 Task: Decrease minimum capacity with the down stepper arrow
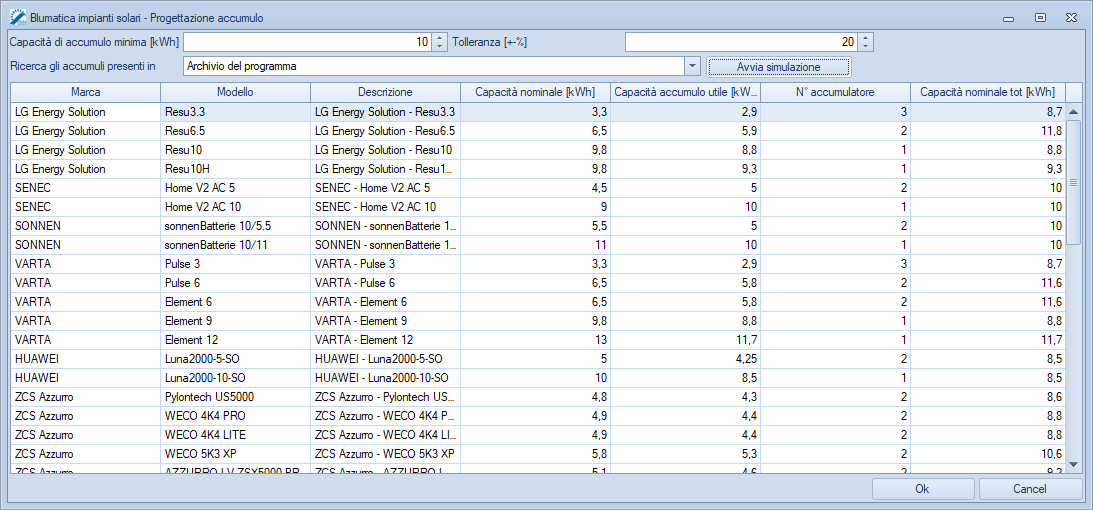point(439,47)
